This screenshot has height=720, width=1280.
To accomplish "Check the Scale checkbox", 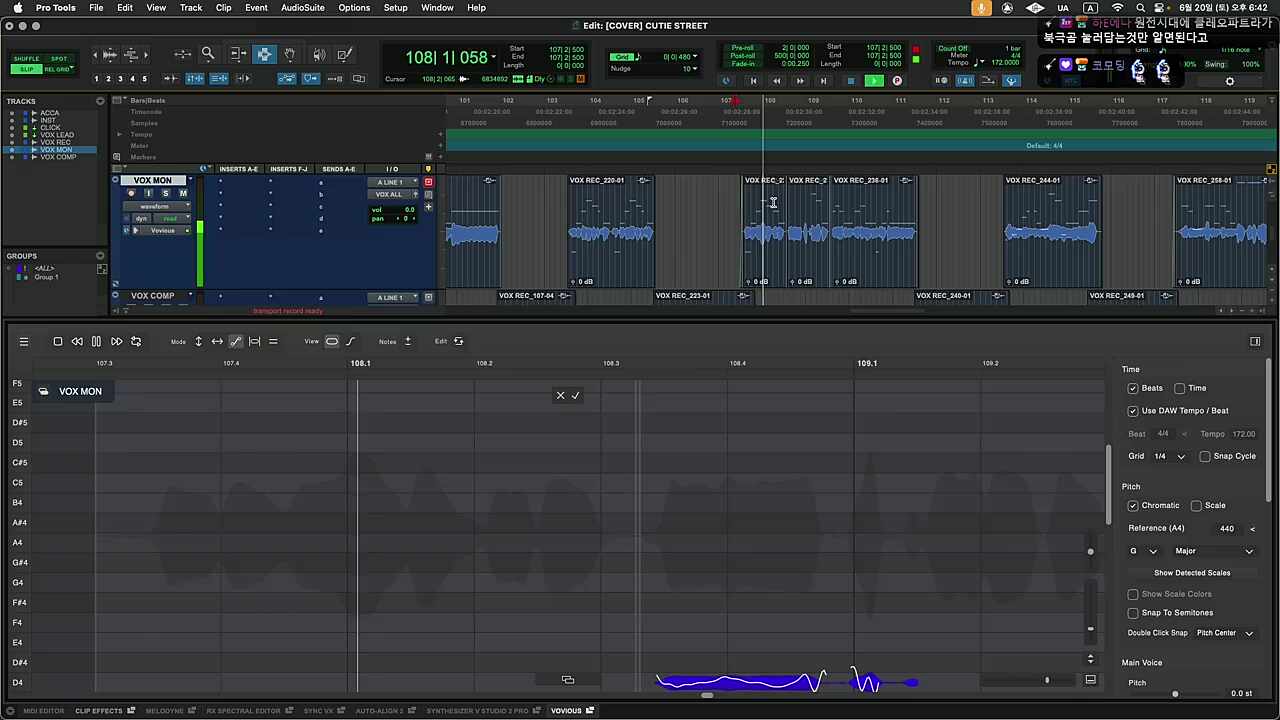I will (x=1196, y=506).
